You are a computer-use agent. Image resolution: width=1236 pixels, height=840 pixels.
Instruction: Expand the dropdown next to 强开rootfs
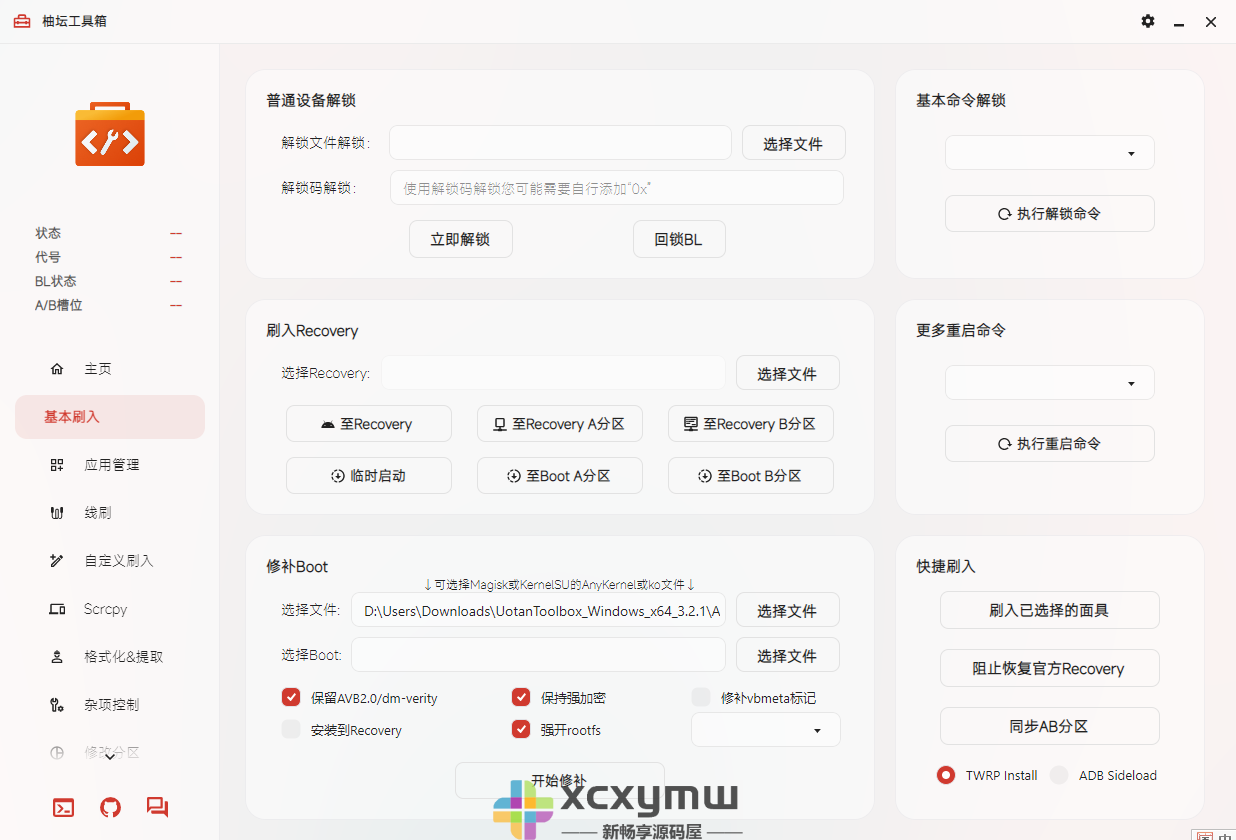point(765,730)
